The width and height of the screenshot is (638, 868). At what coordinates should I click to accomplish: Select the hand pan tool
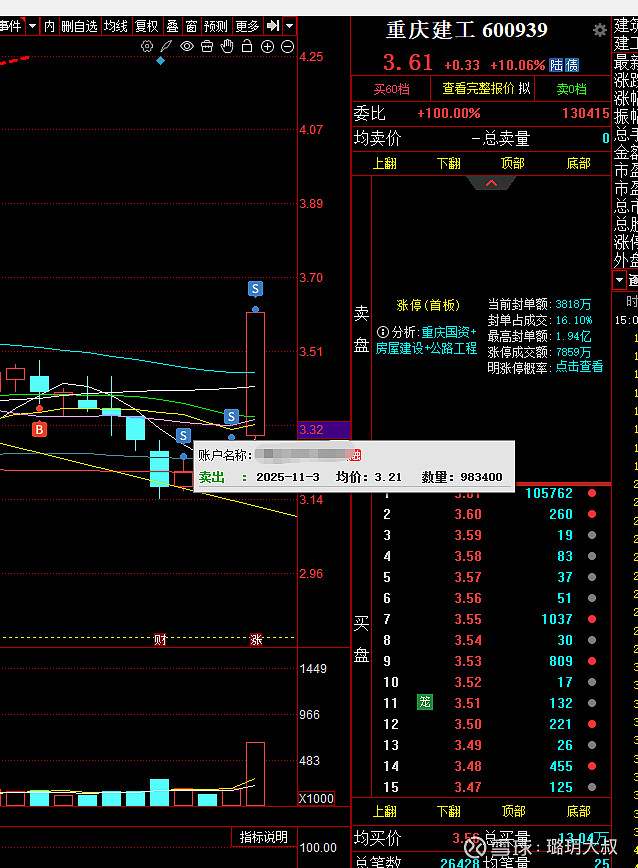[x=227, y=46]
